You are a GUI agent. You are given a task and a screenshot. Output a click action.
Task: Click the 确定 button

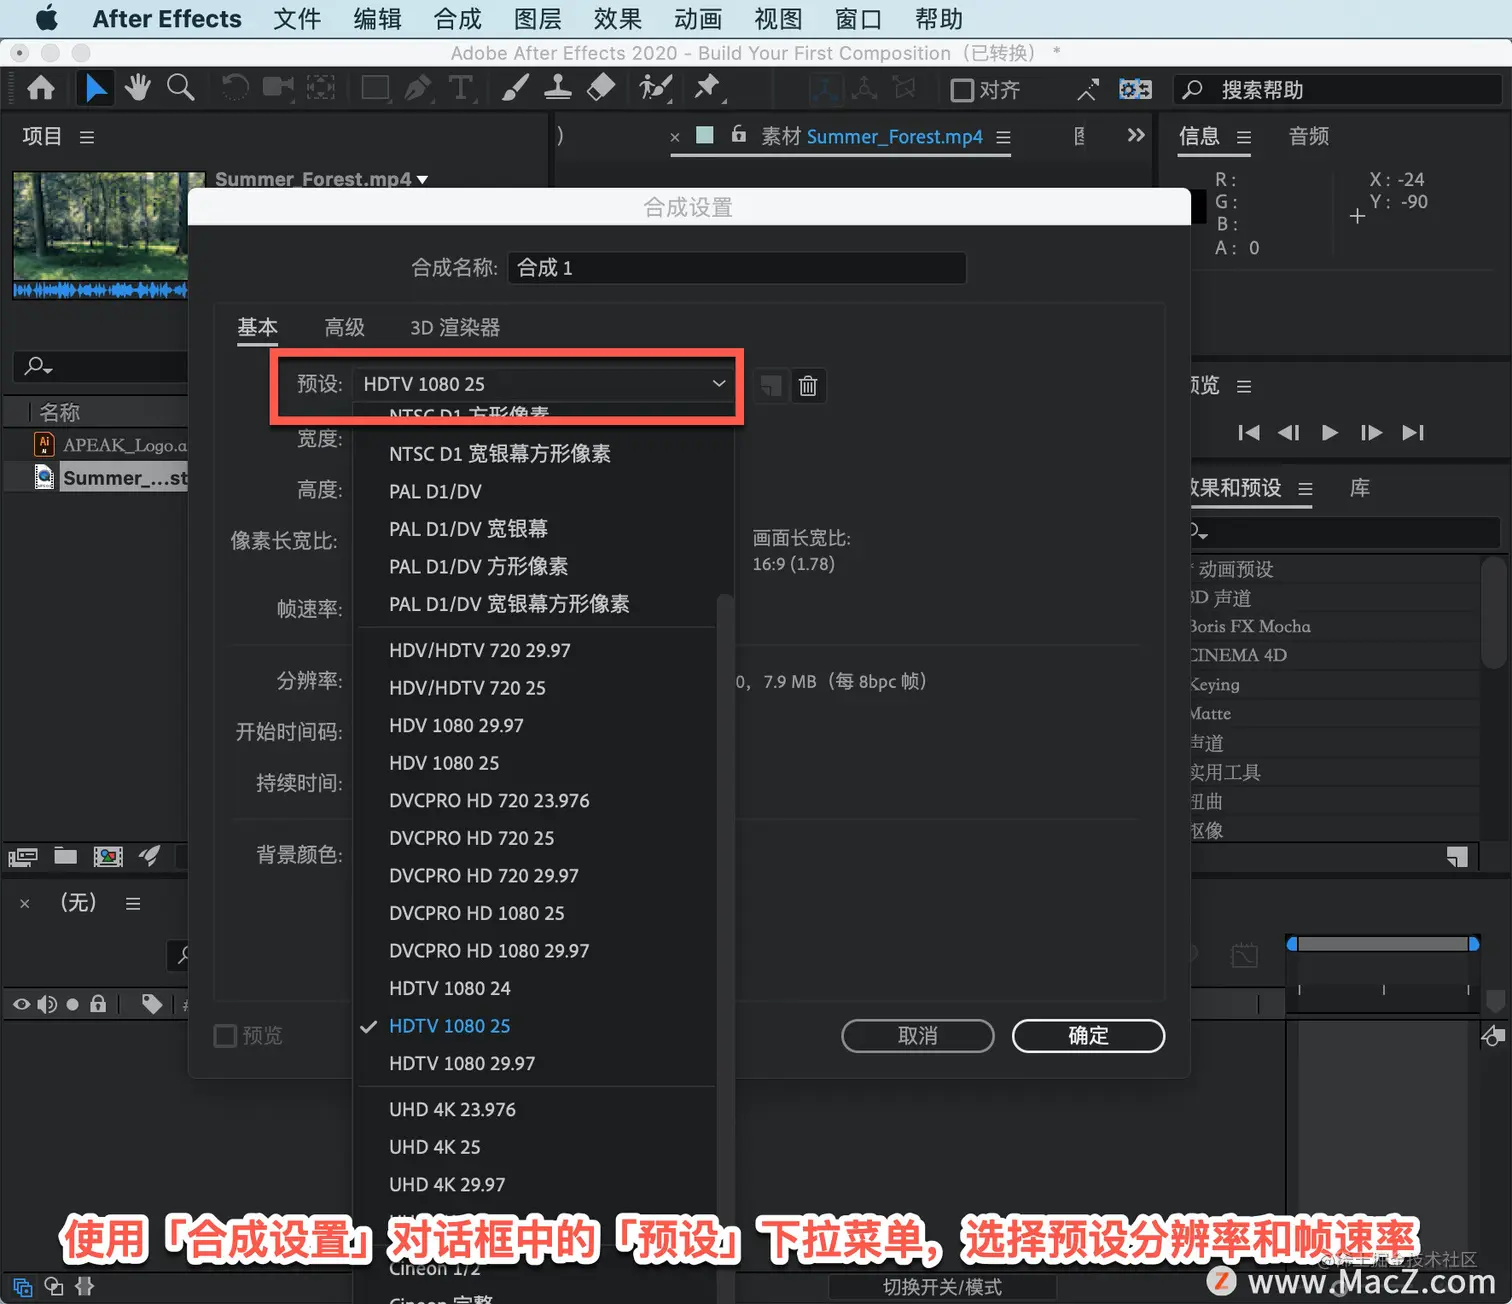[1089, 1036]
